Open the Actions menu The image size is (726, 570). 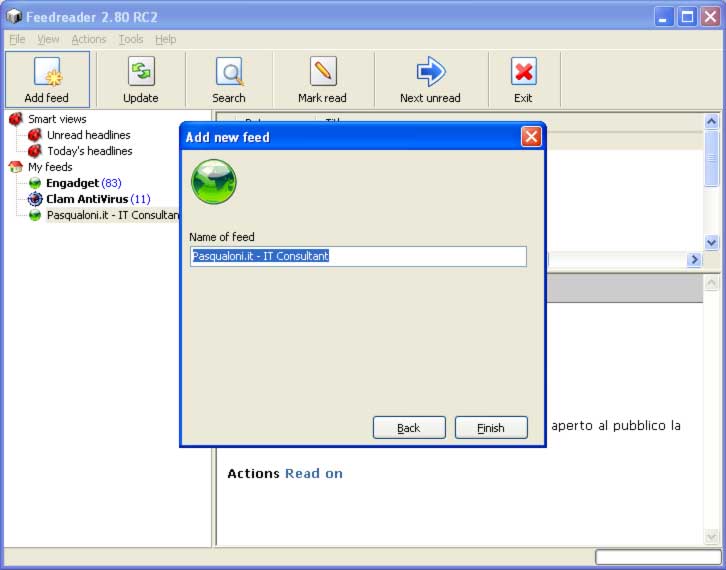[89, 39]
